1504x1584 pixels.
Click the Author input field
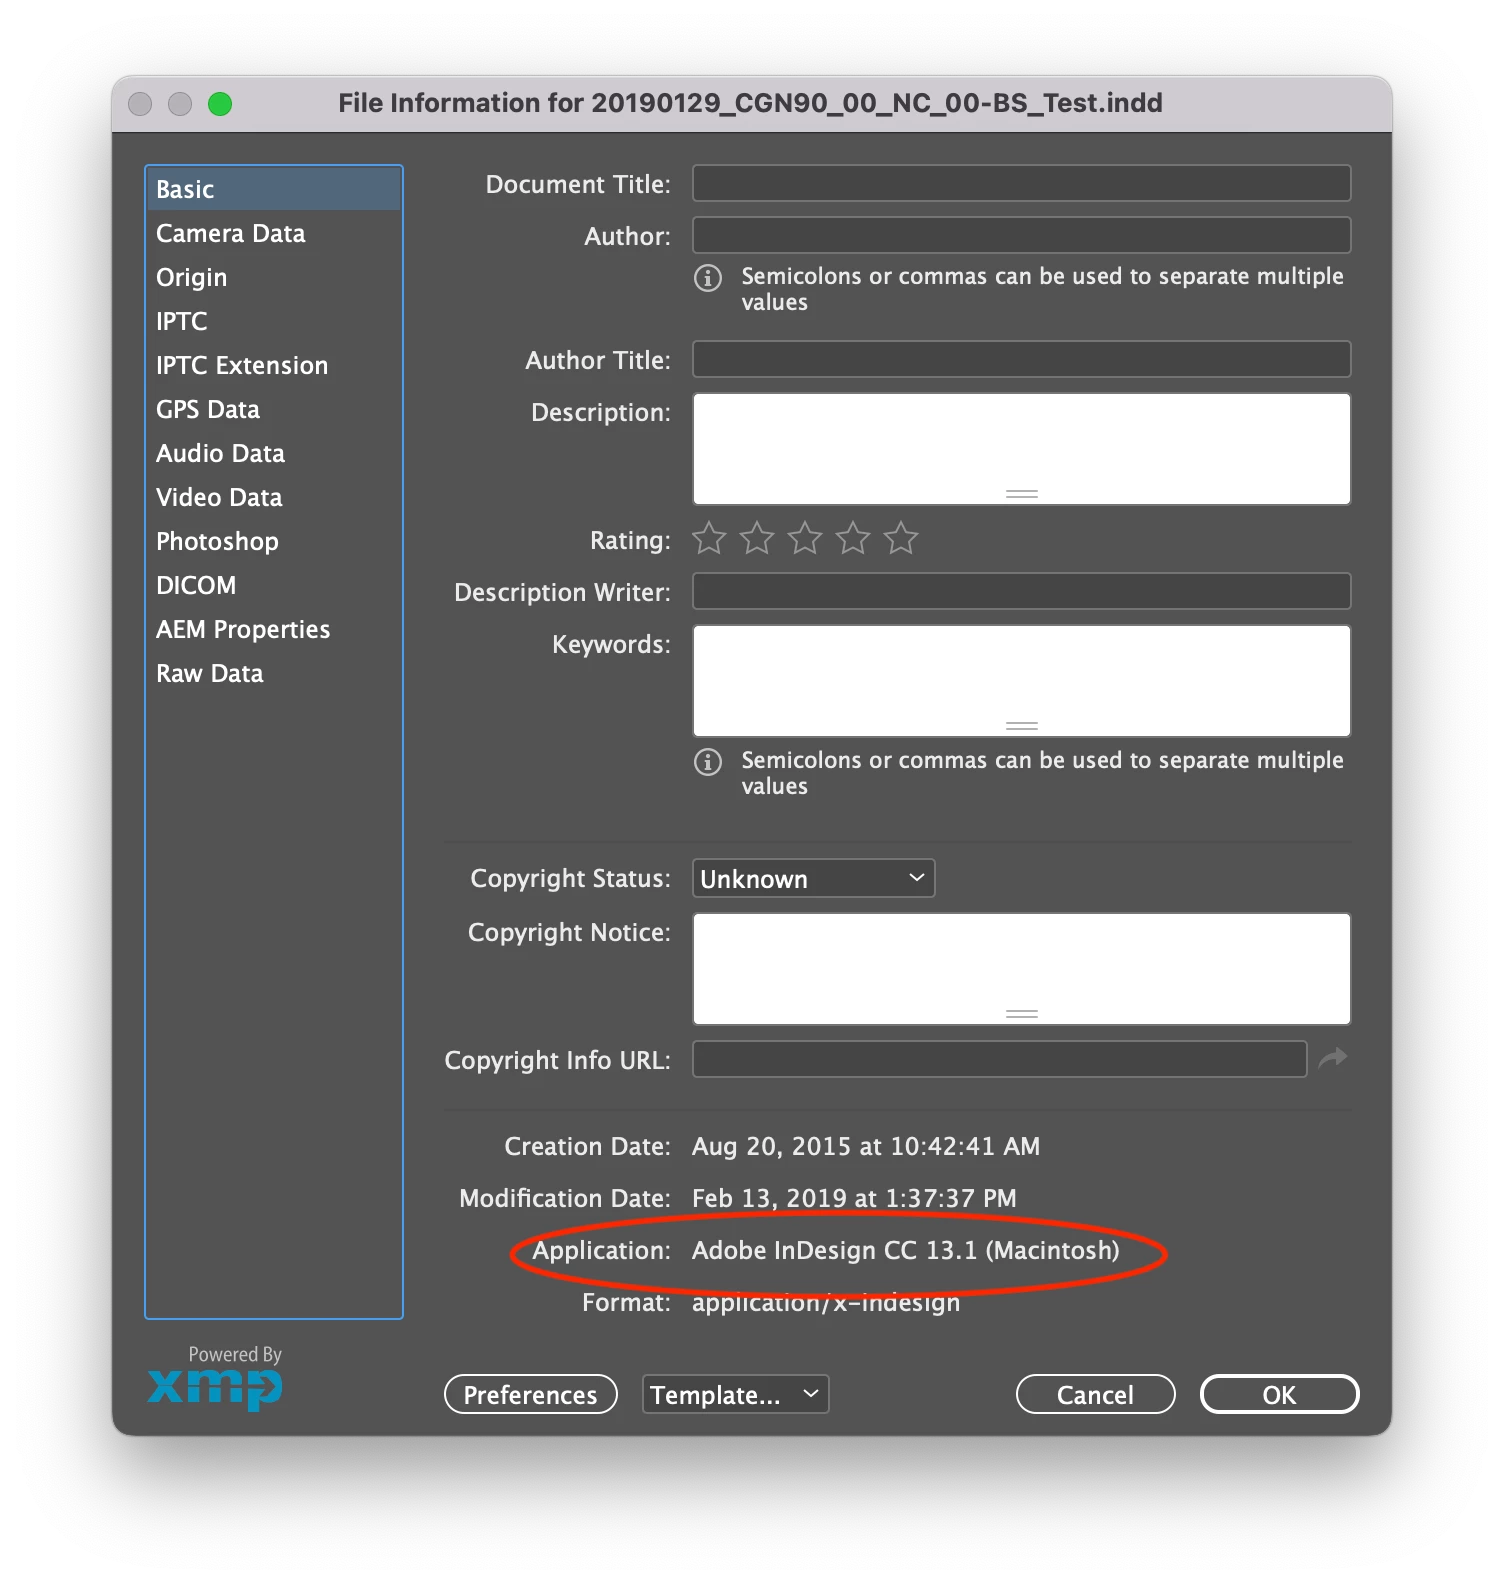point(1022,235)
